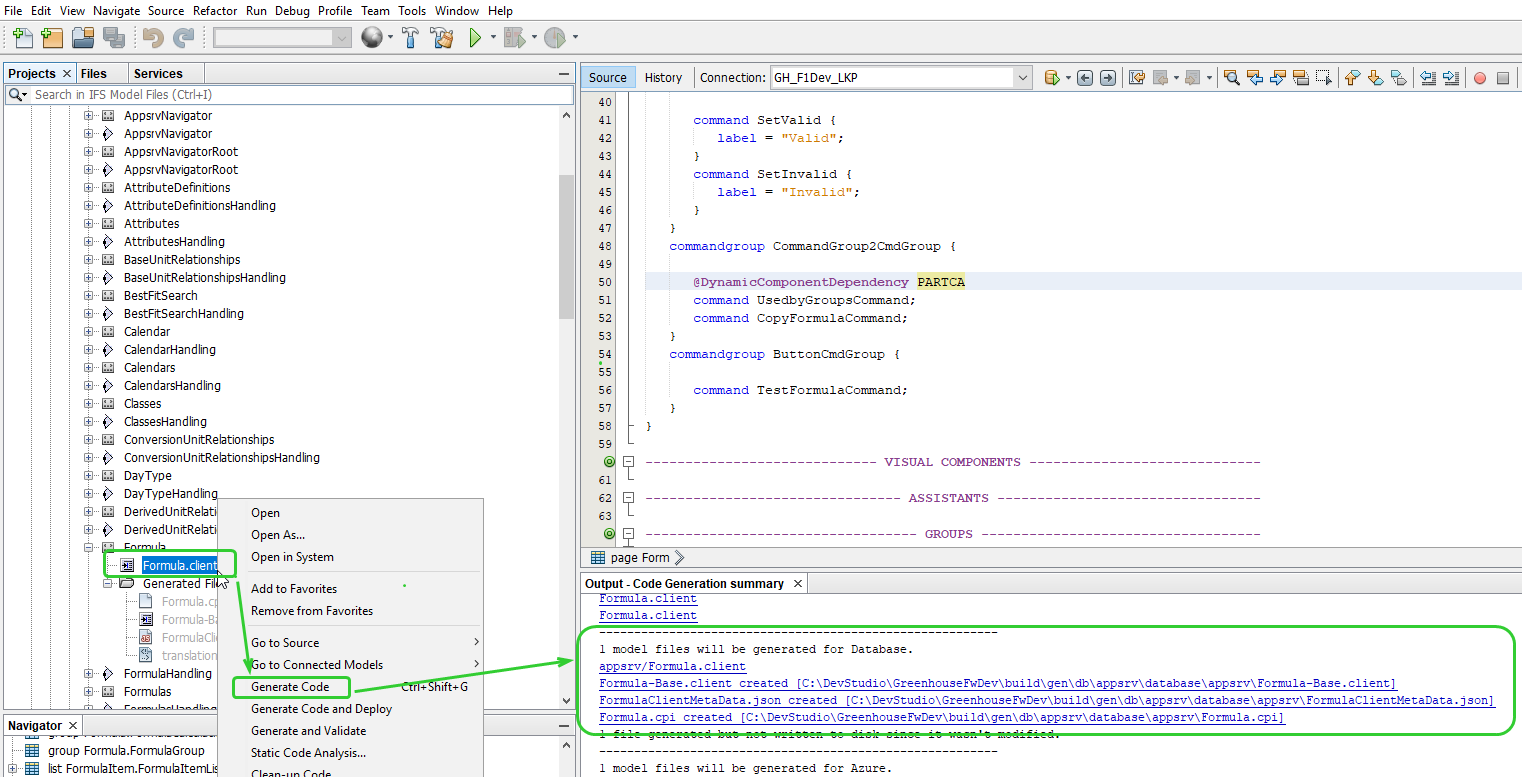The height and width of the screenshot is (777, 1522).
Task: Toggle rectangular selection in the editor toolbar
Action: [1324, 77]
